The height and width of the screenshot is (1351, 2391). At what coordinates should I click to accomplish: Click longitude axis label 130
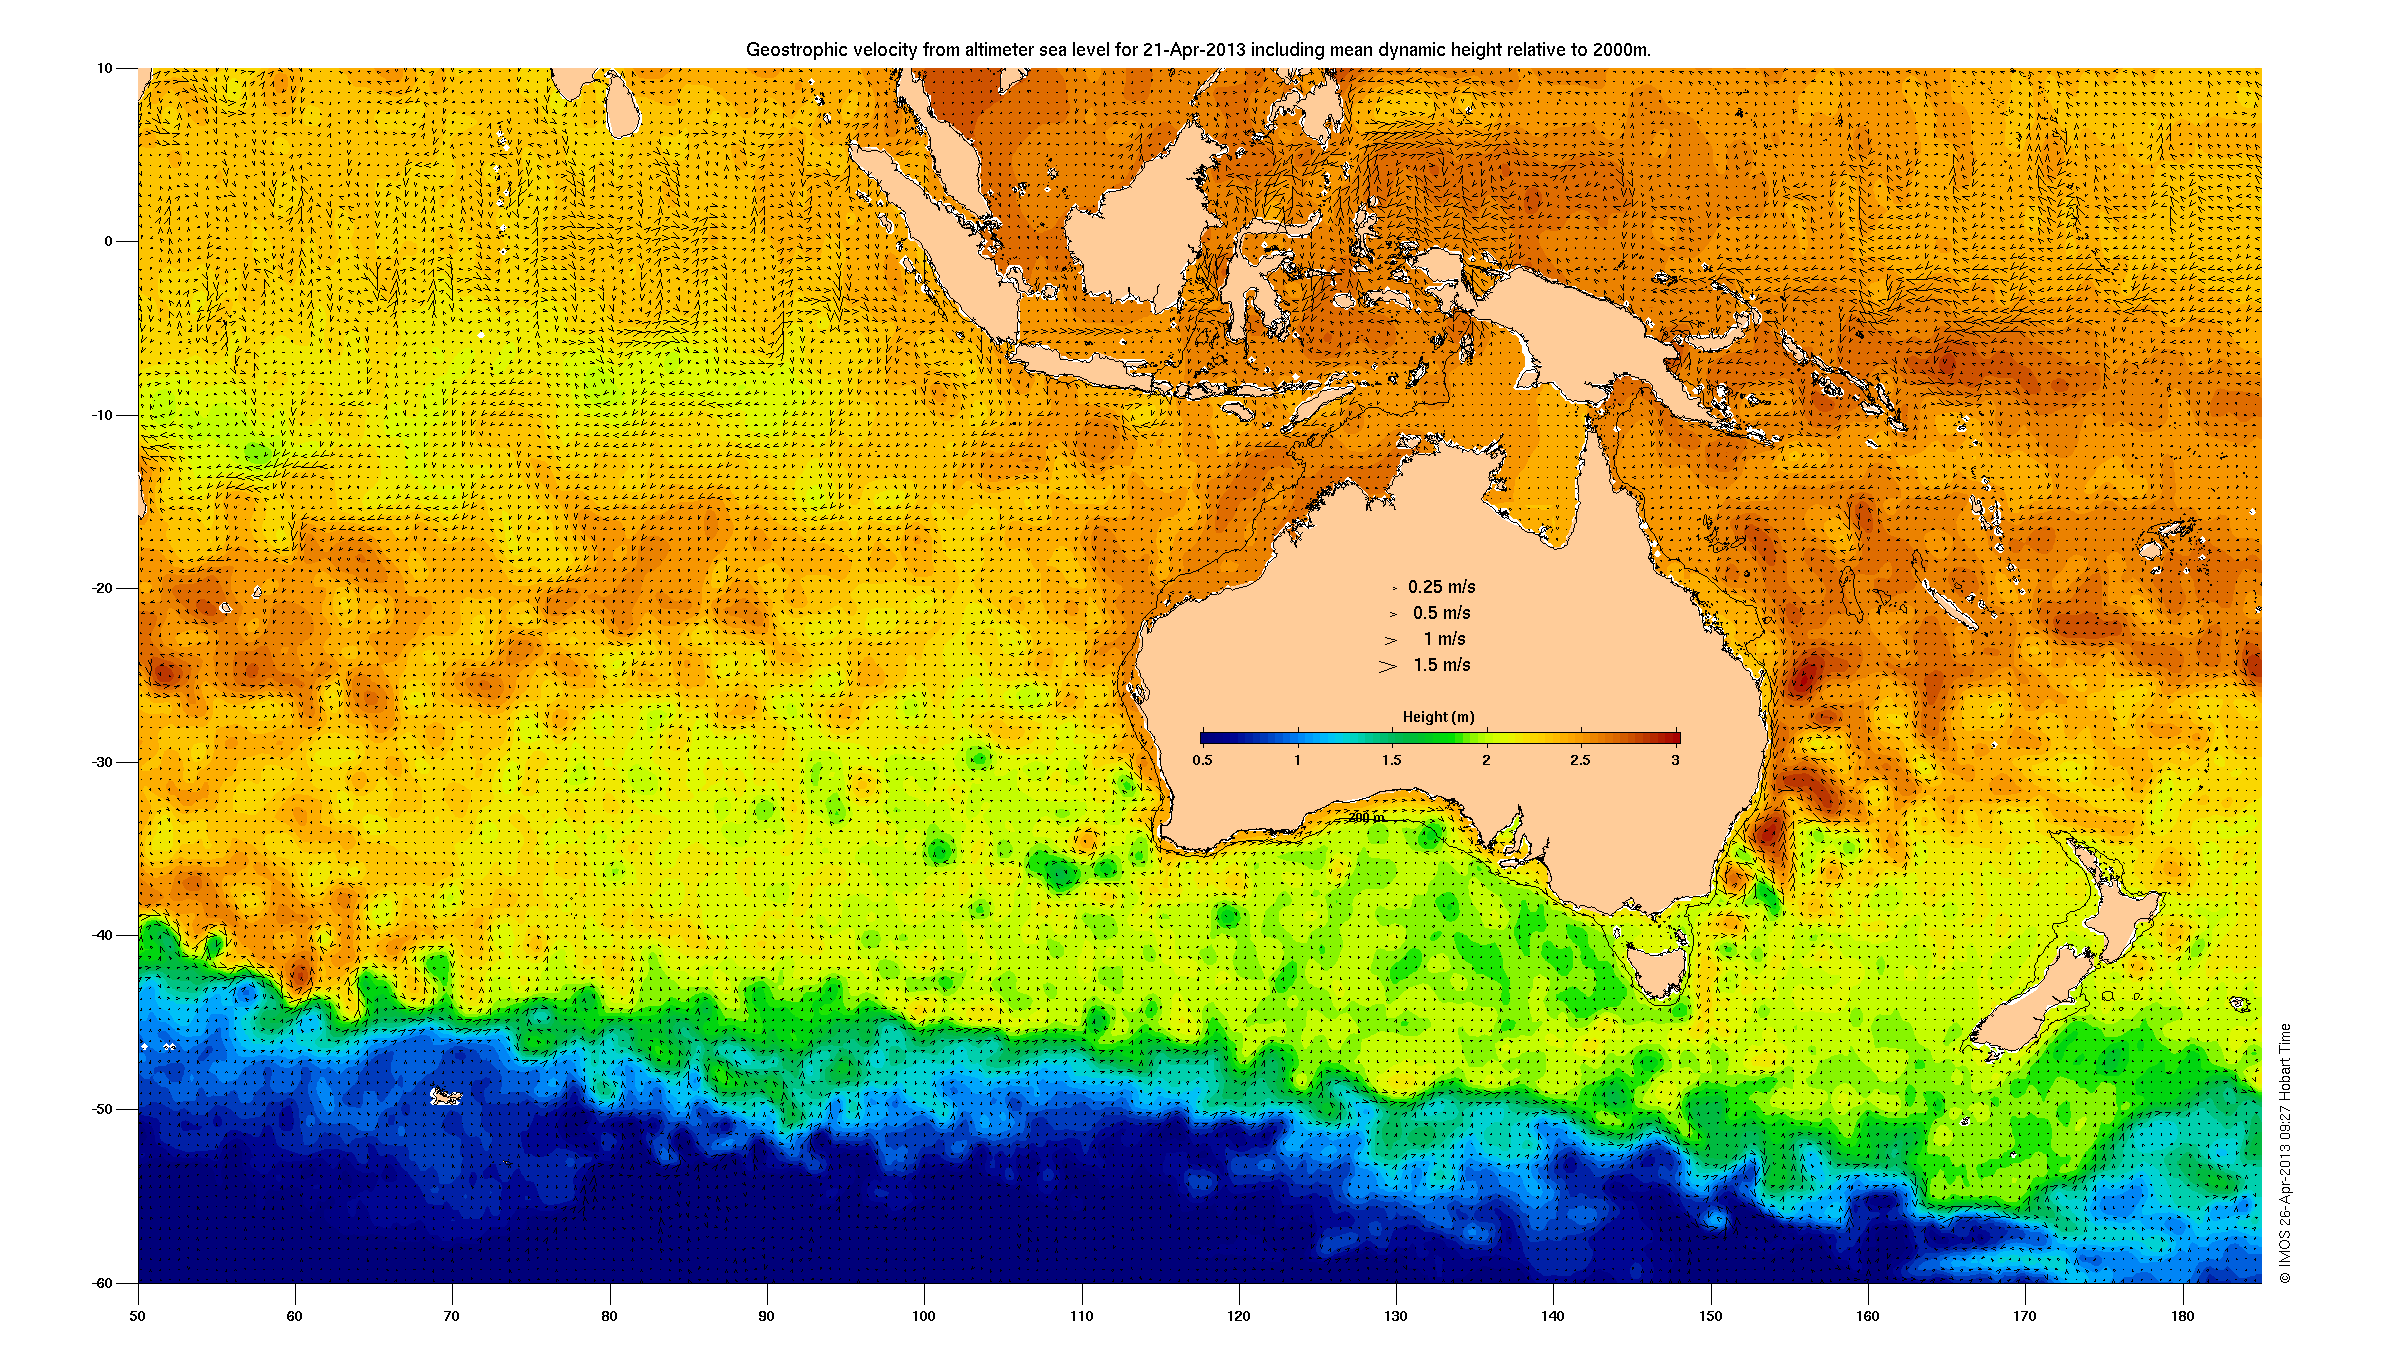1395,1316
